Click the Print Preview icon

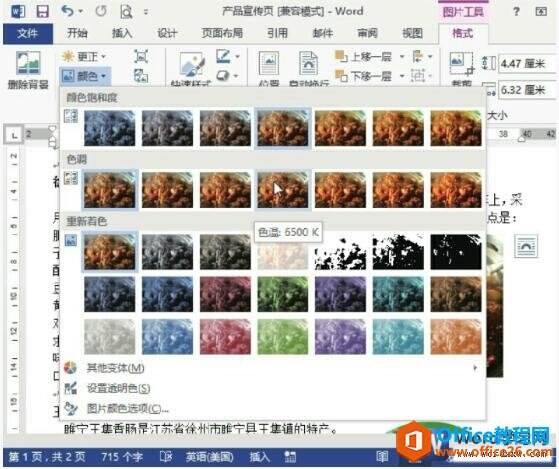coord(126,12)
